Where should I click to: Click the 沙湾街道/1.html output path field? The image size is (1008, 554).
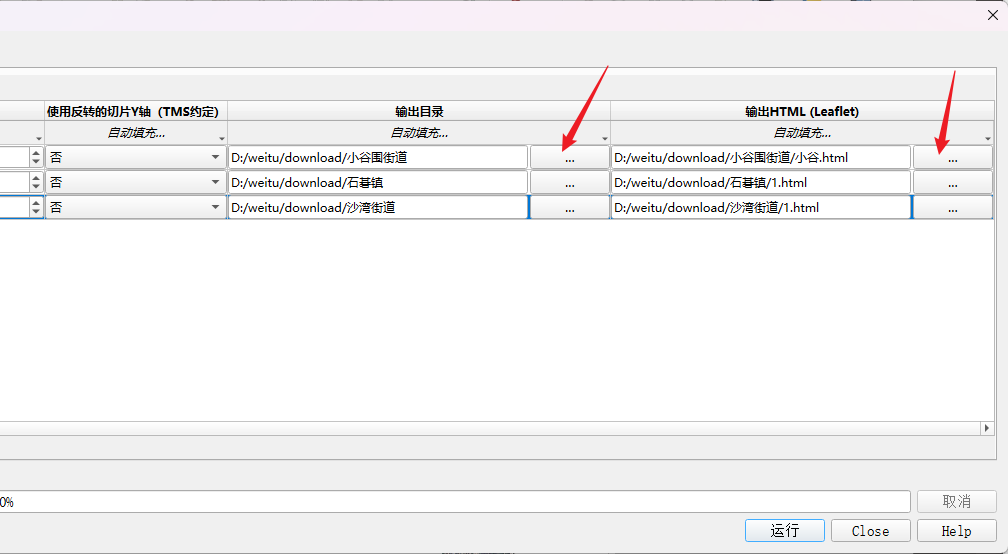[760, 208]
